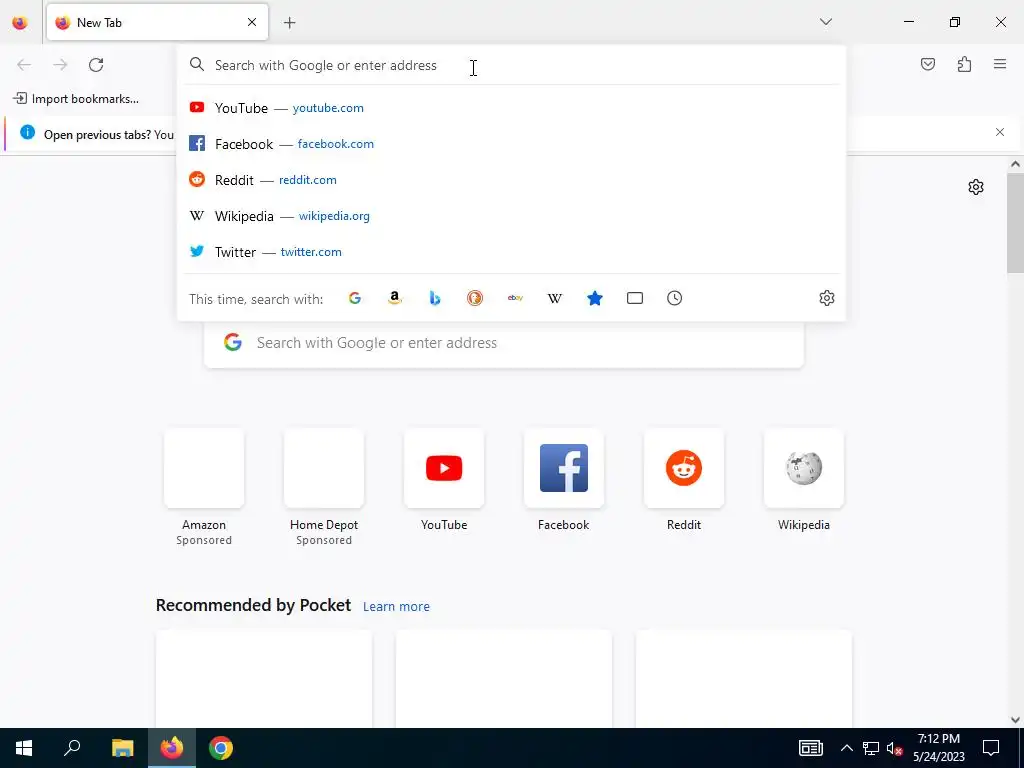Launch Google Chrome from taskbar
Viewport: 1024px width, 768px height.
[x=221, y=748]
